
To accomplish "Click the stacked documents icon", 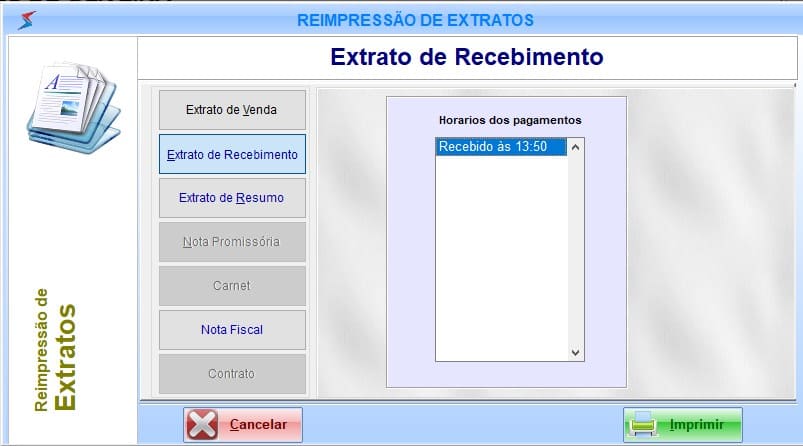I will (74, 108).
